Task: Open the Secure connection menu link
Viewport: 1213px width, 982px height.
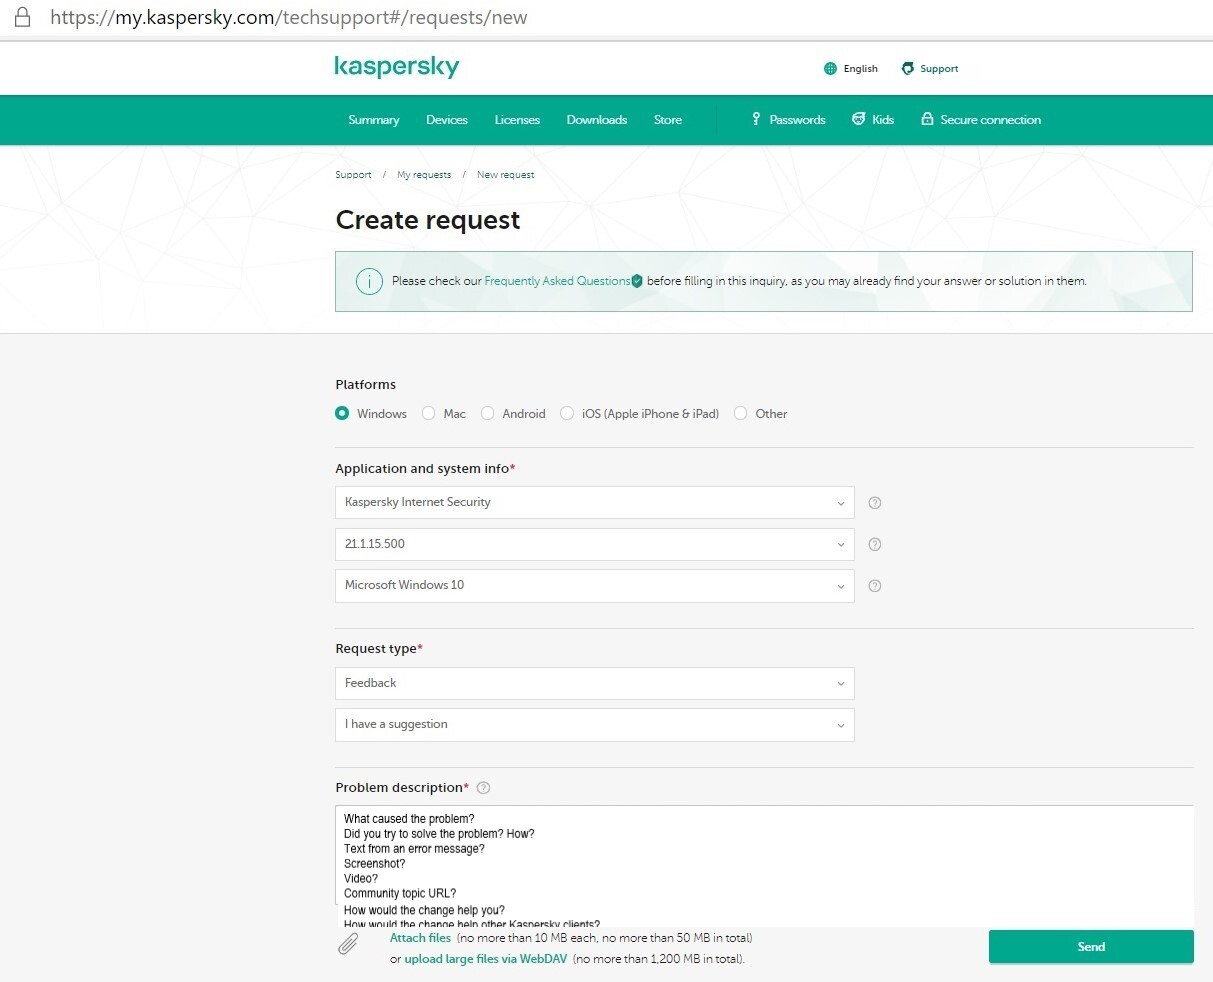Action: [991, 120]
